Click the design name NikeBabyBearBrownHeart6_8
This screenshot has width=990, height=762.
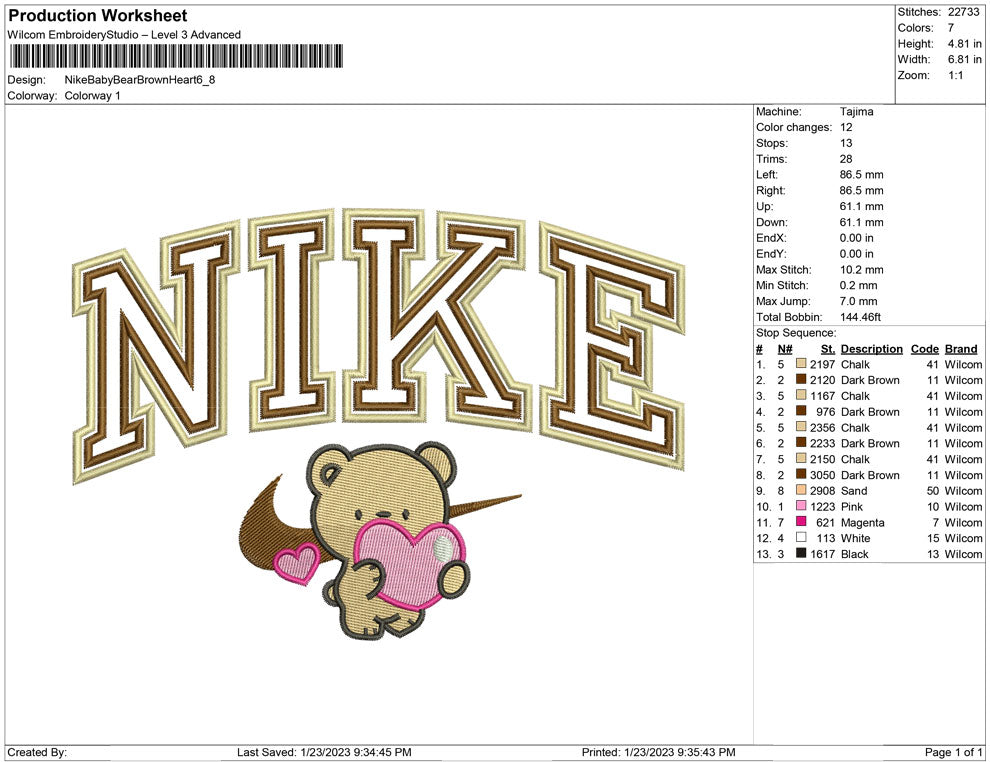140,80
